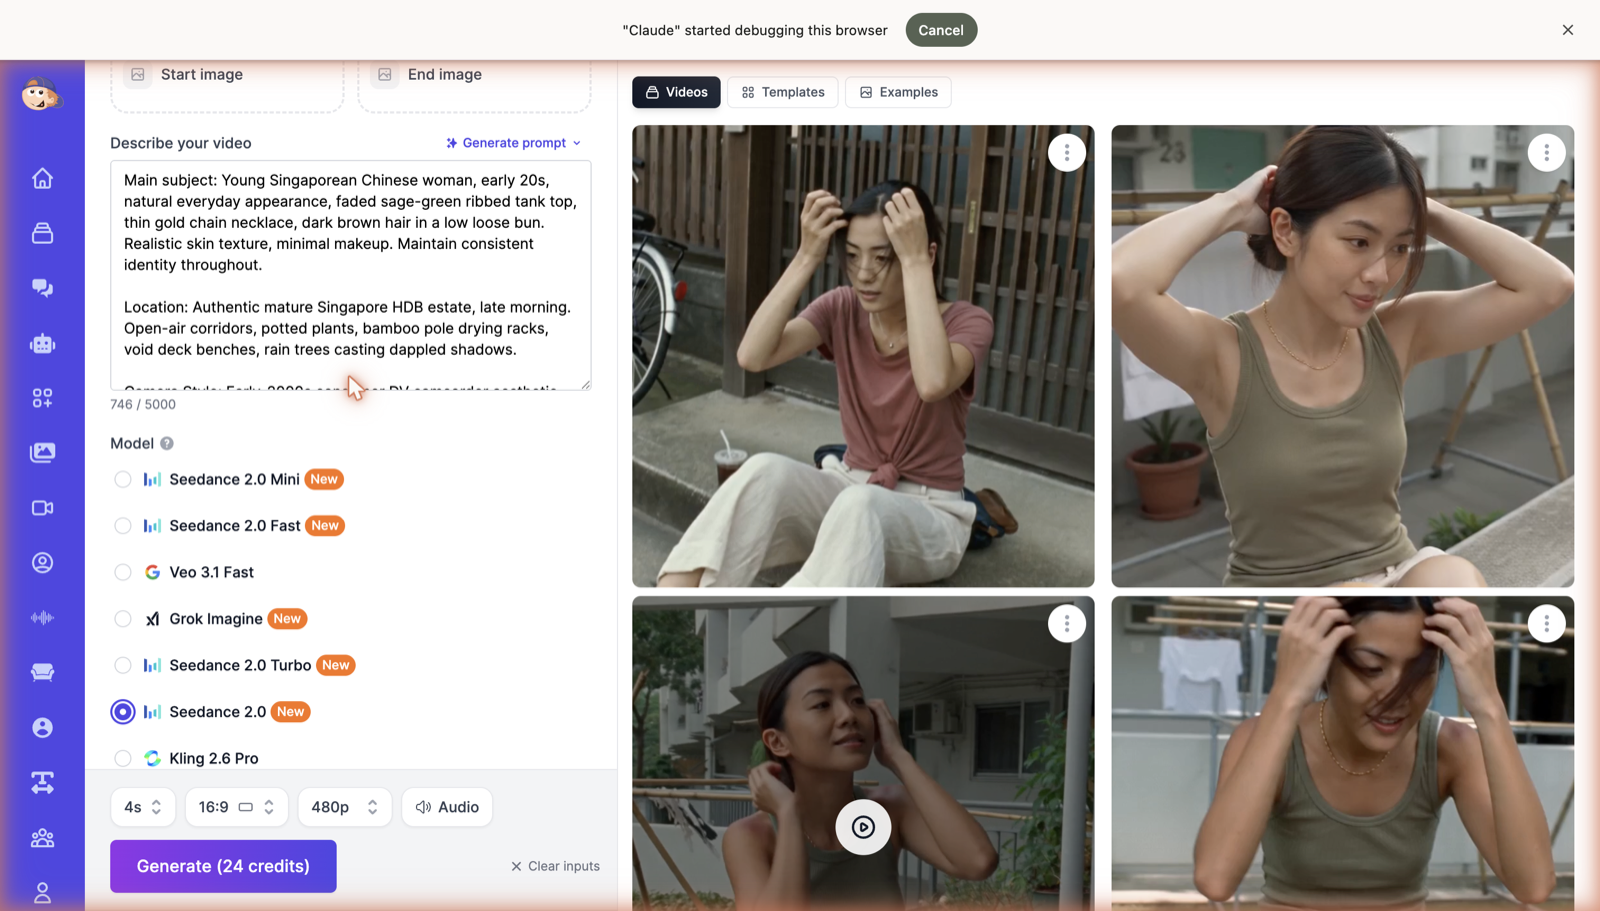Open the bottom single person sidebar icon
Image resolution: width=1600 pixels, height=911 pixels.
pos(42,893)
